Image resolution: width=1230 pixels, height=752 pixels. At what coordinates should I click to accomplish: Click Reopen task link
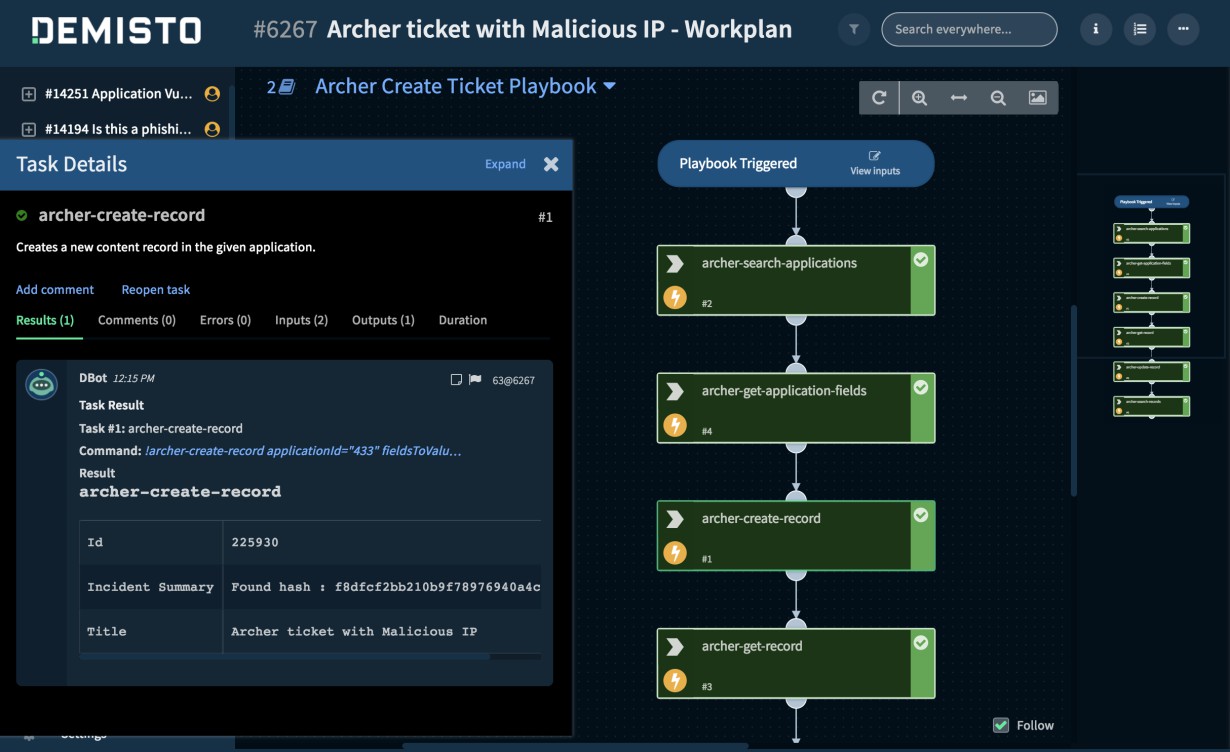156,290
